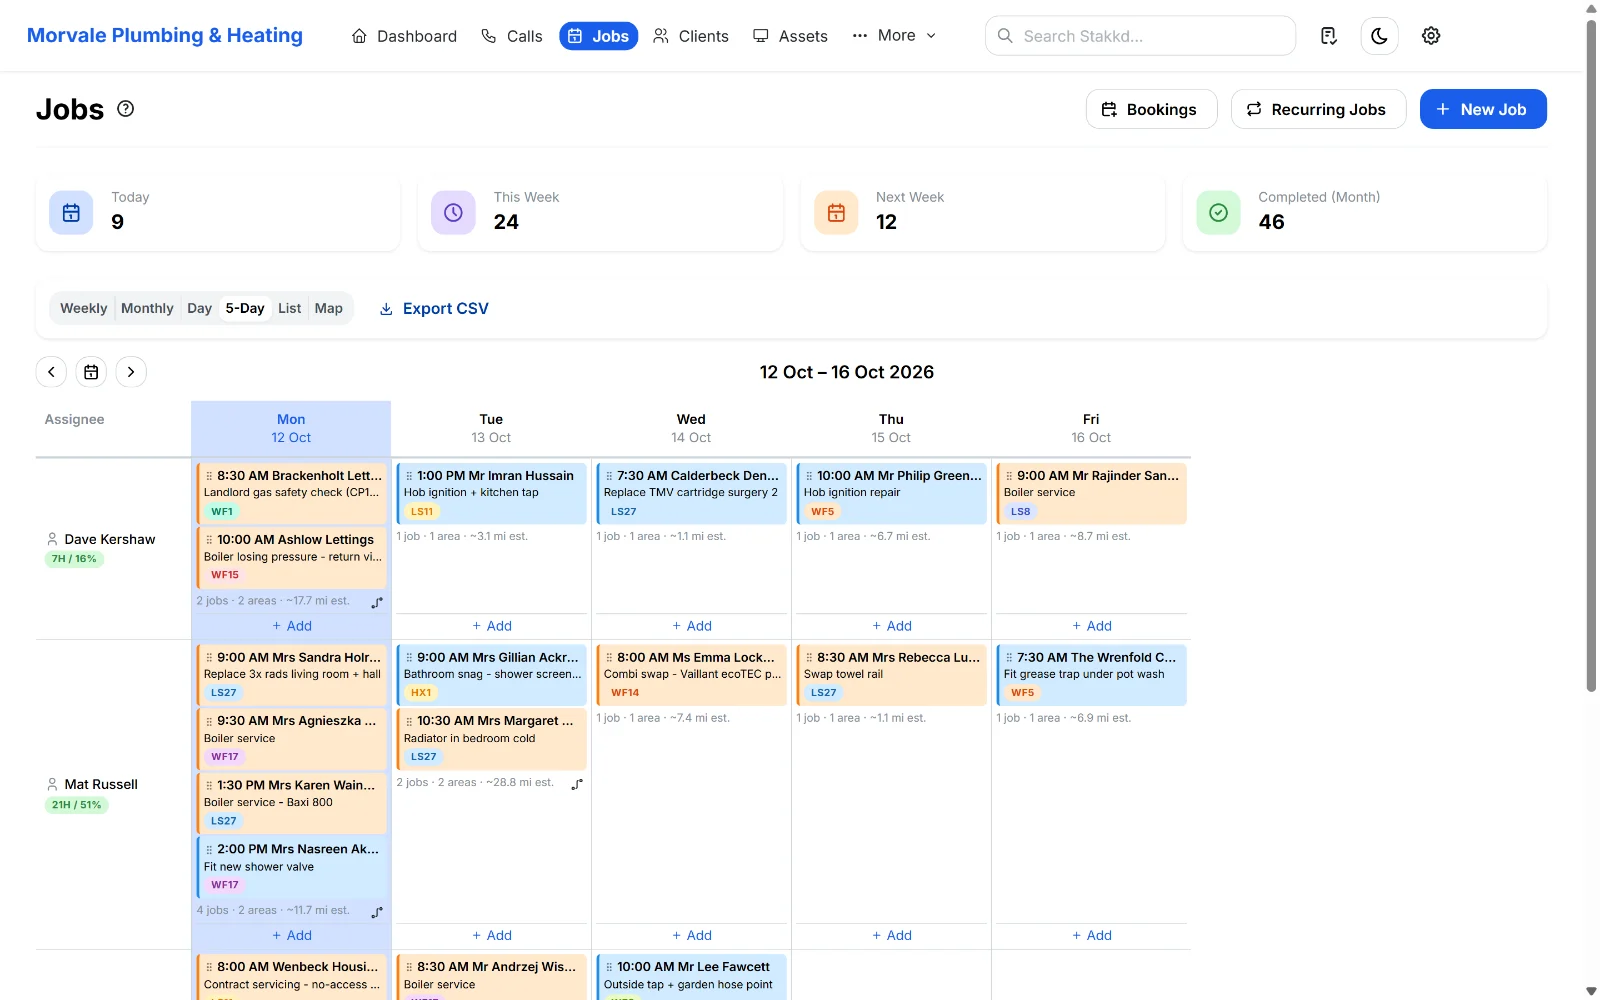The height and width of the screenshot is (1000, 1600).
Task: Switch to Weekly view
Action: pos(84,308)
